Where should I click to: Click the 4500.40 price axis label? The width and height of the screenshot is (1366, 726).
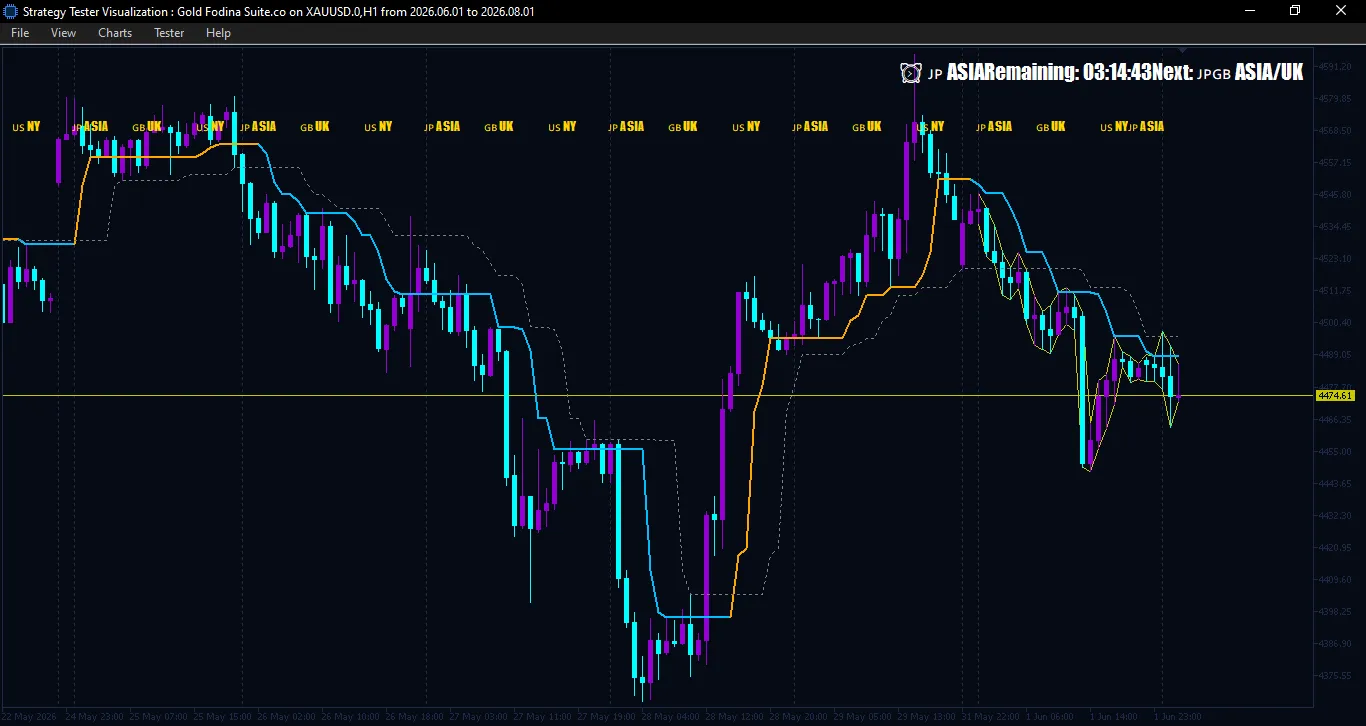1335,322
